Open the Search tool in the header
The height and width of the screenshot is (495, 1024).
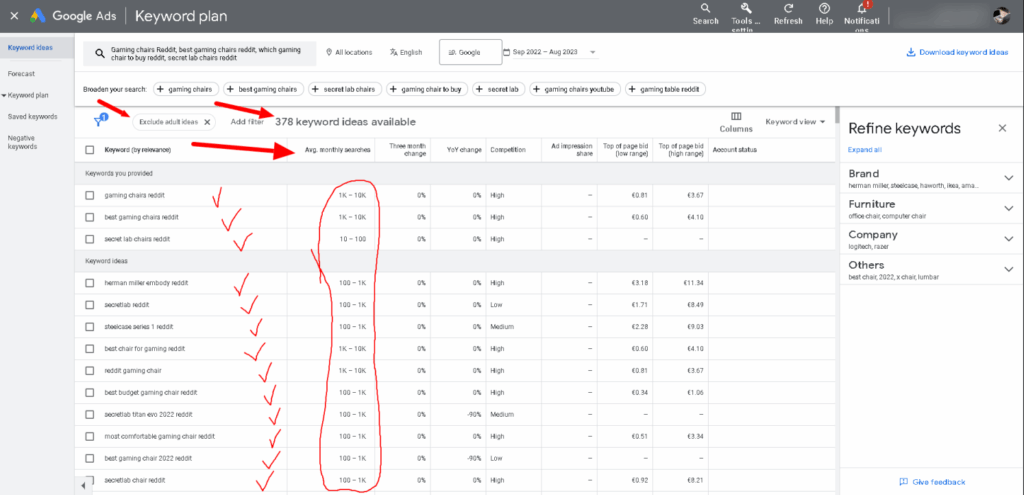pos(705,14)
